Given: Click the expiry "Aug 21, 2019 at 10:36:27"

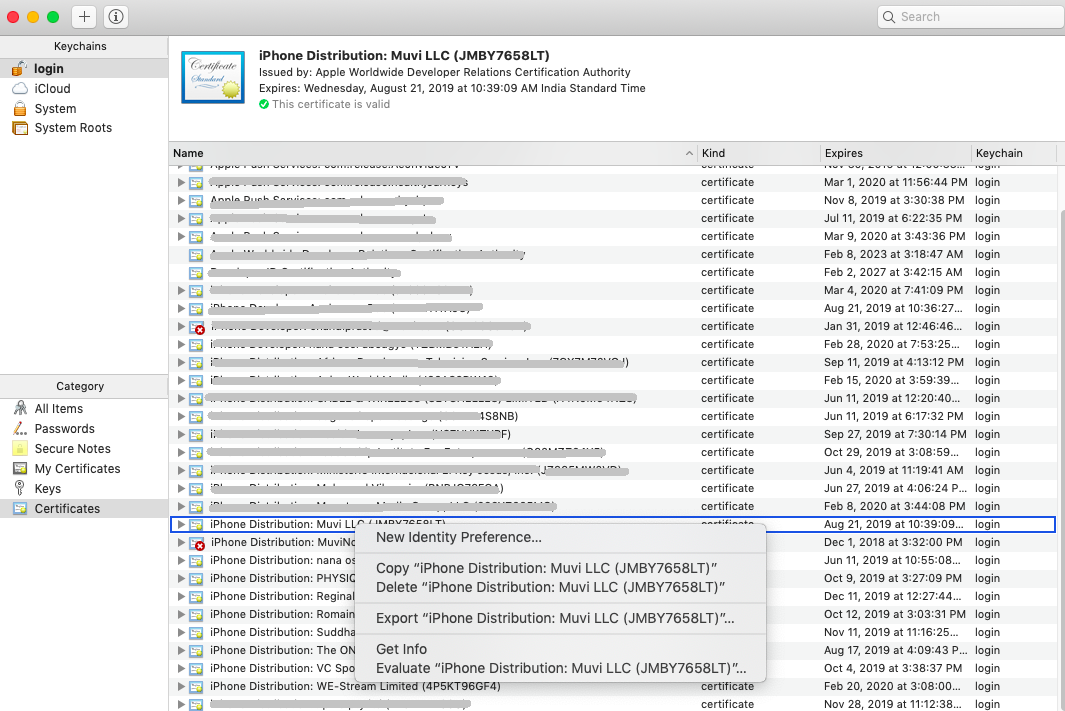Looking at the screenshot, I should point(893,308).
